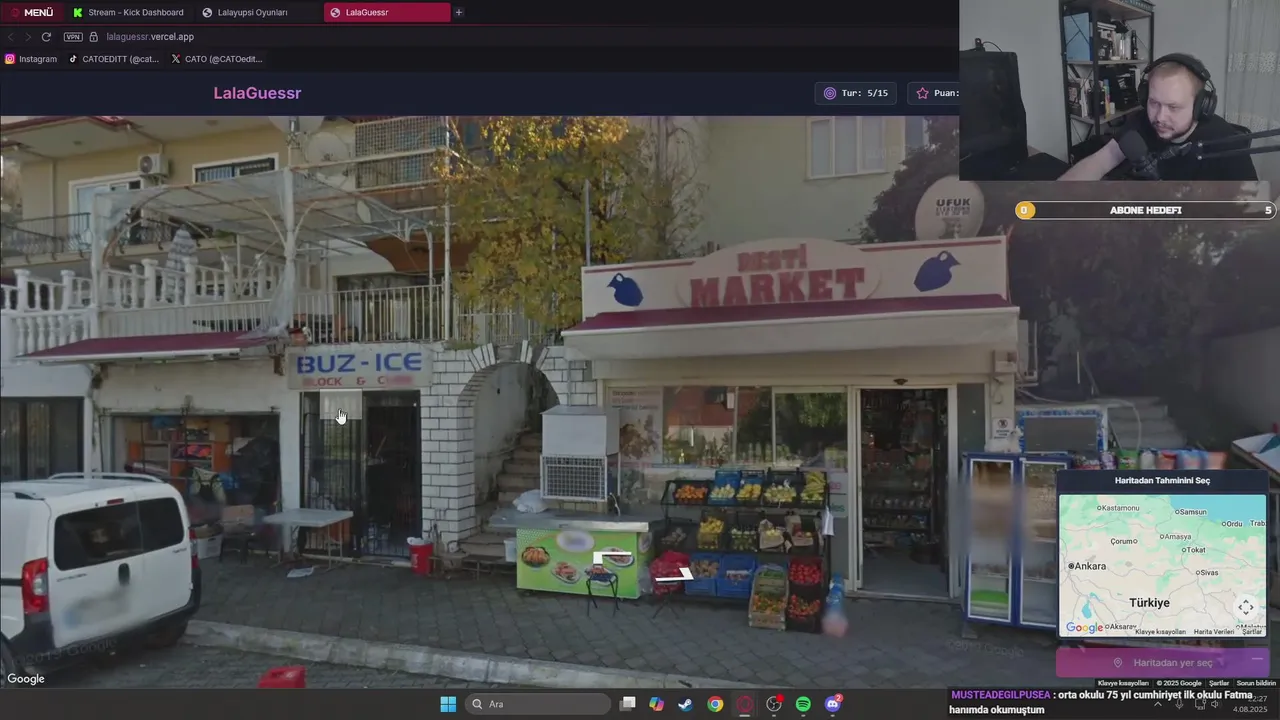Viewport: 1280px width, 720px height.
Task: Switch to Stream - Kick Dashboard tab
Action: point(128,12)
